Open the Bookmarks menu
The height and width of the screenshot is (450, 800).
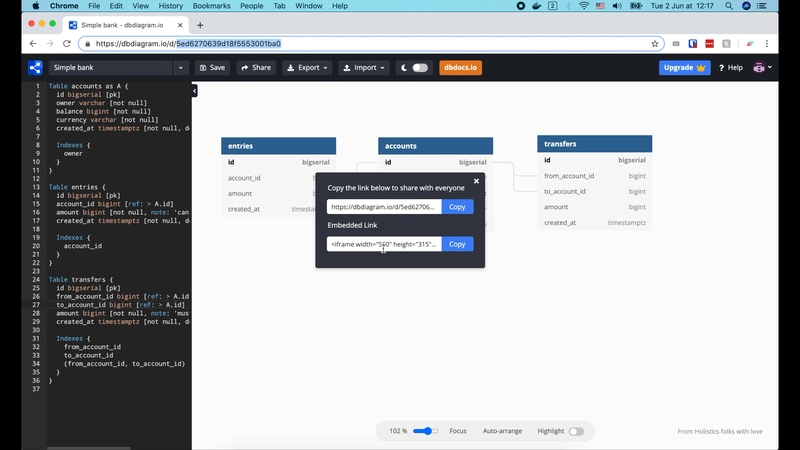[211, 6]
